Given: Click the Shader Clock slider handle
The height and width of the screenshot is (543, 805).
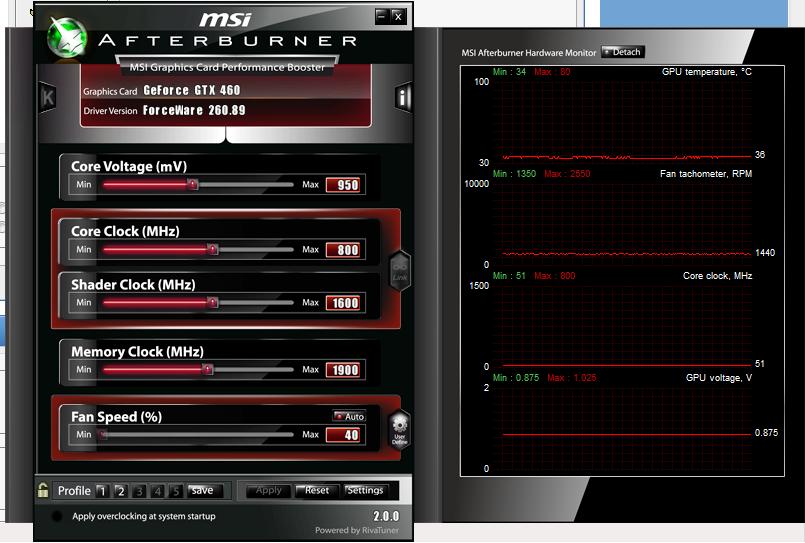Looking at the screenshot, I should click(x=213, y=302).
